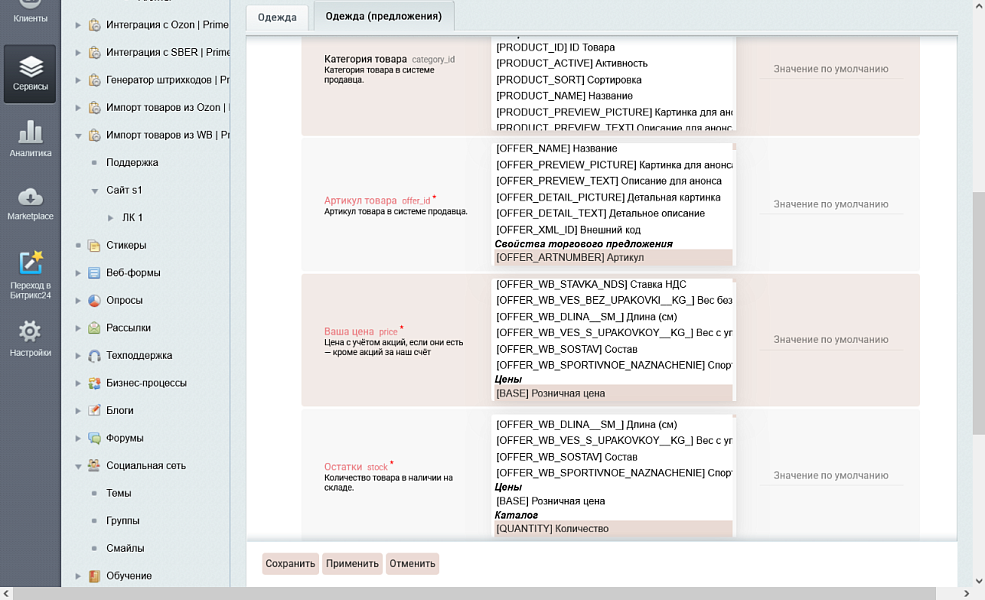Expand the Генератор штрихкодов tree node
The height and width of the screenshot is (600, 985).
(x=78, y=80)
